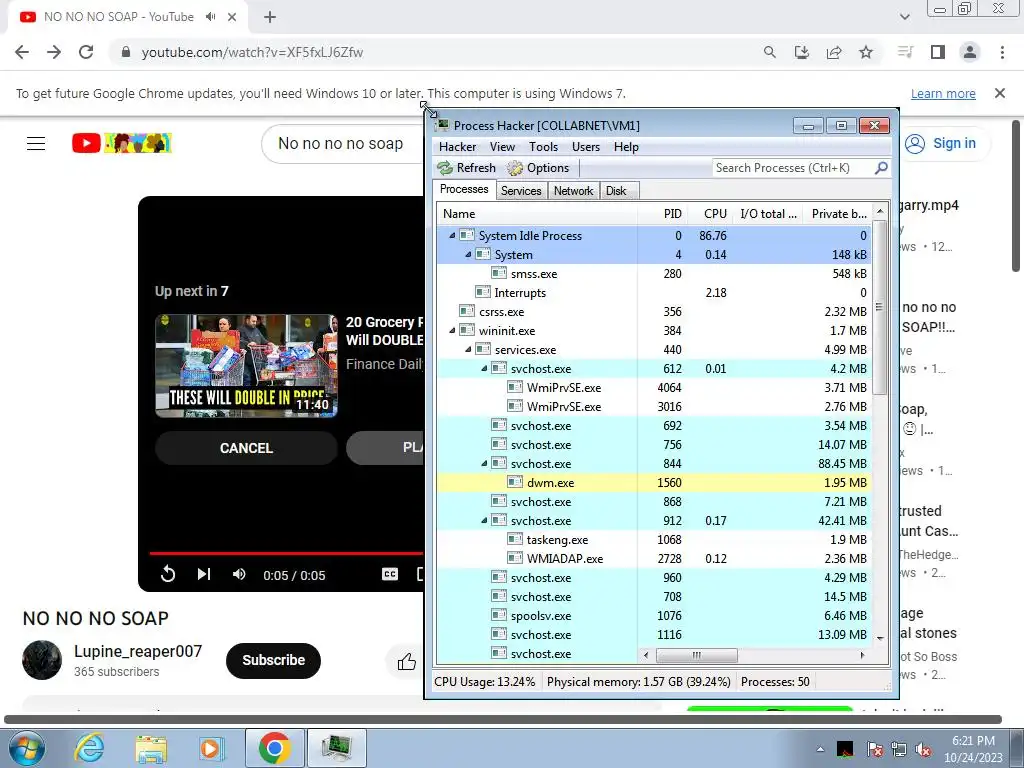Click in Search Processes field
Viewport: 1024px width, 768px height.
793,168
